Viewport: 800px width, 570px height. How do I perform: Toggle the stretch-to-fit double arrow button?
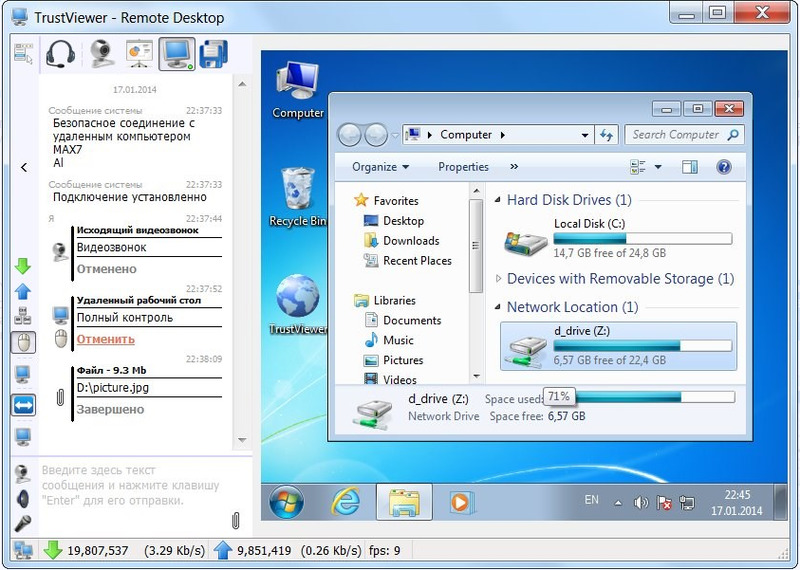point(23,406)
